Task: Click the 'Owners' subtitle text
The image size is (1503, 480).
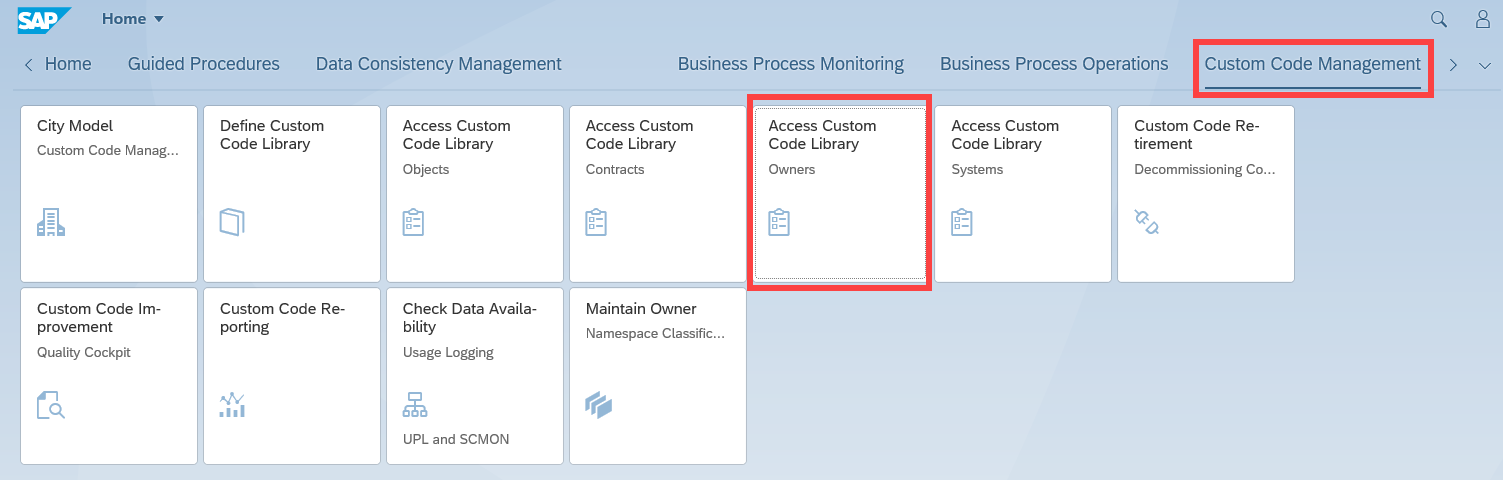Action: point(792,169)
